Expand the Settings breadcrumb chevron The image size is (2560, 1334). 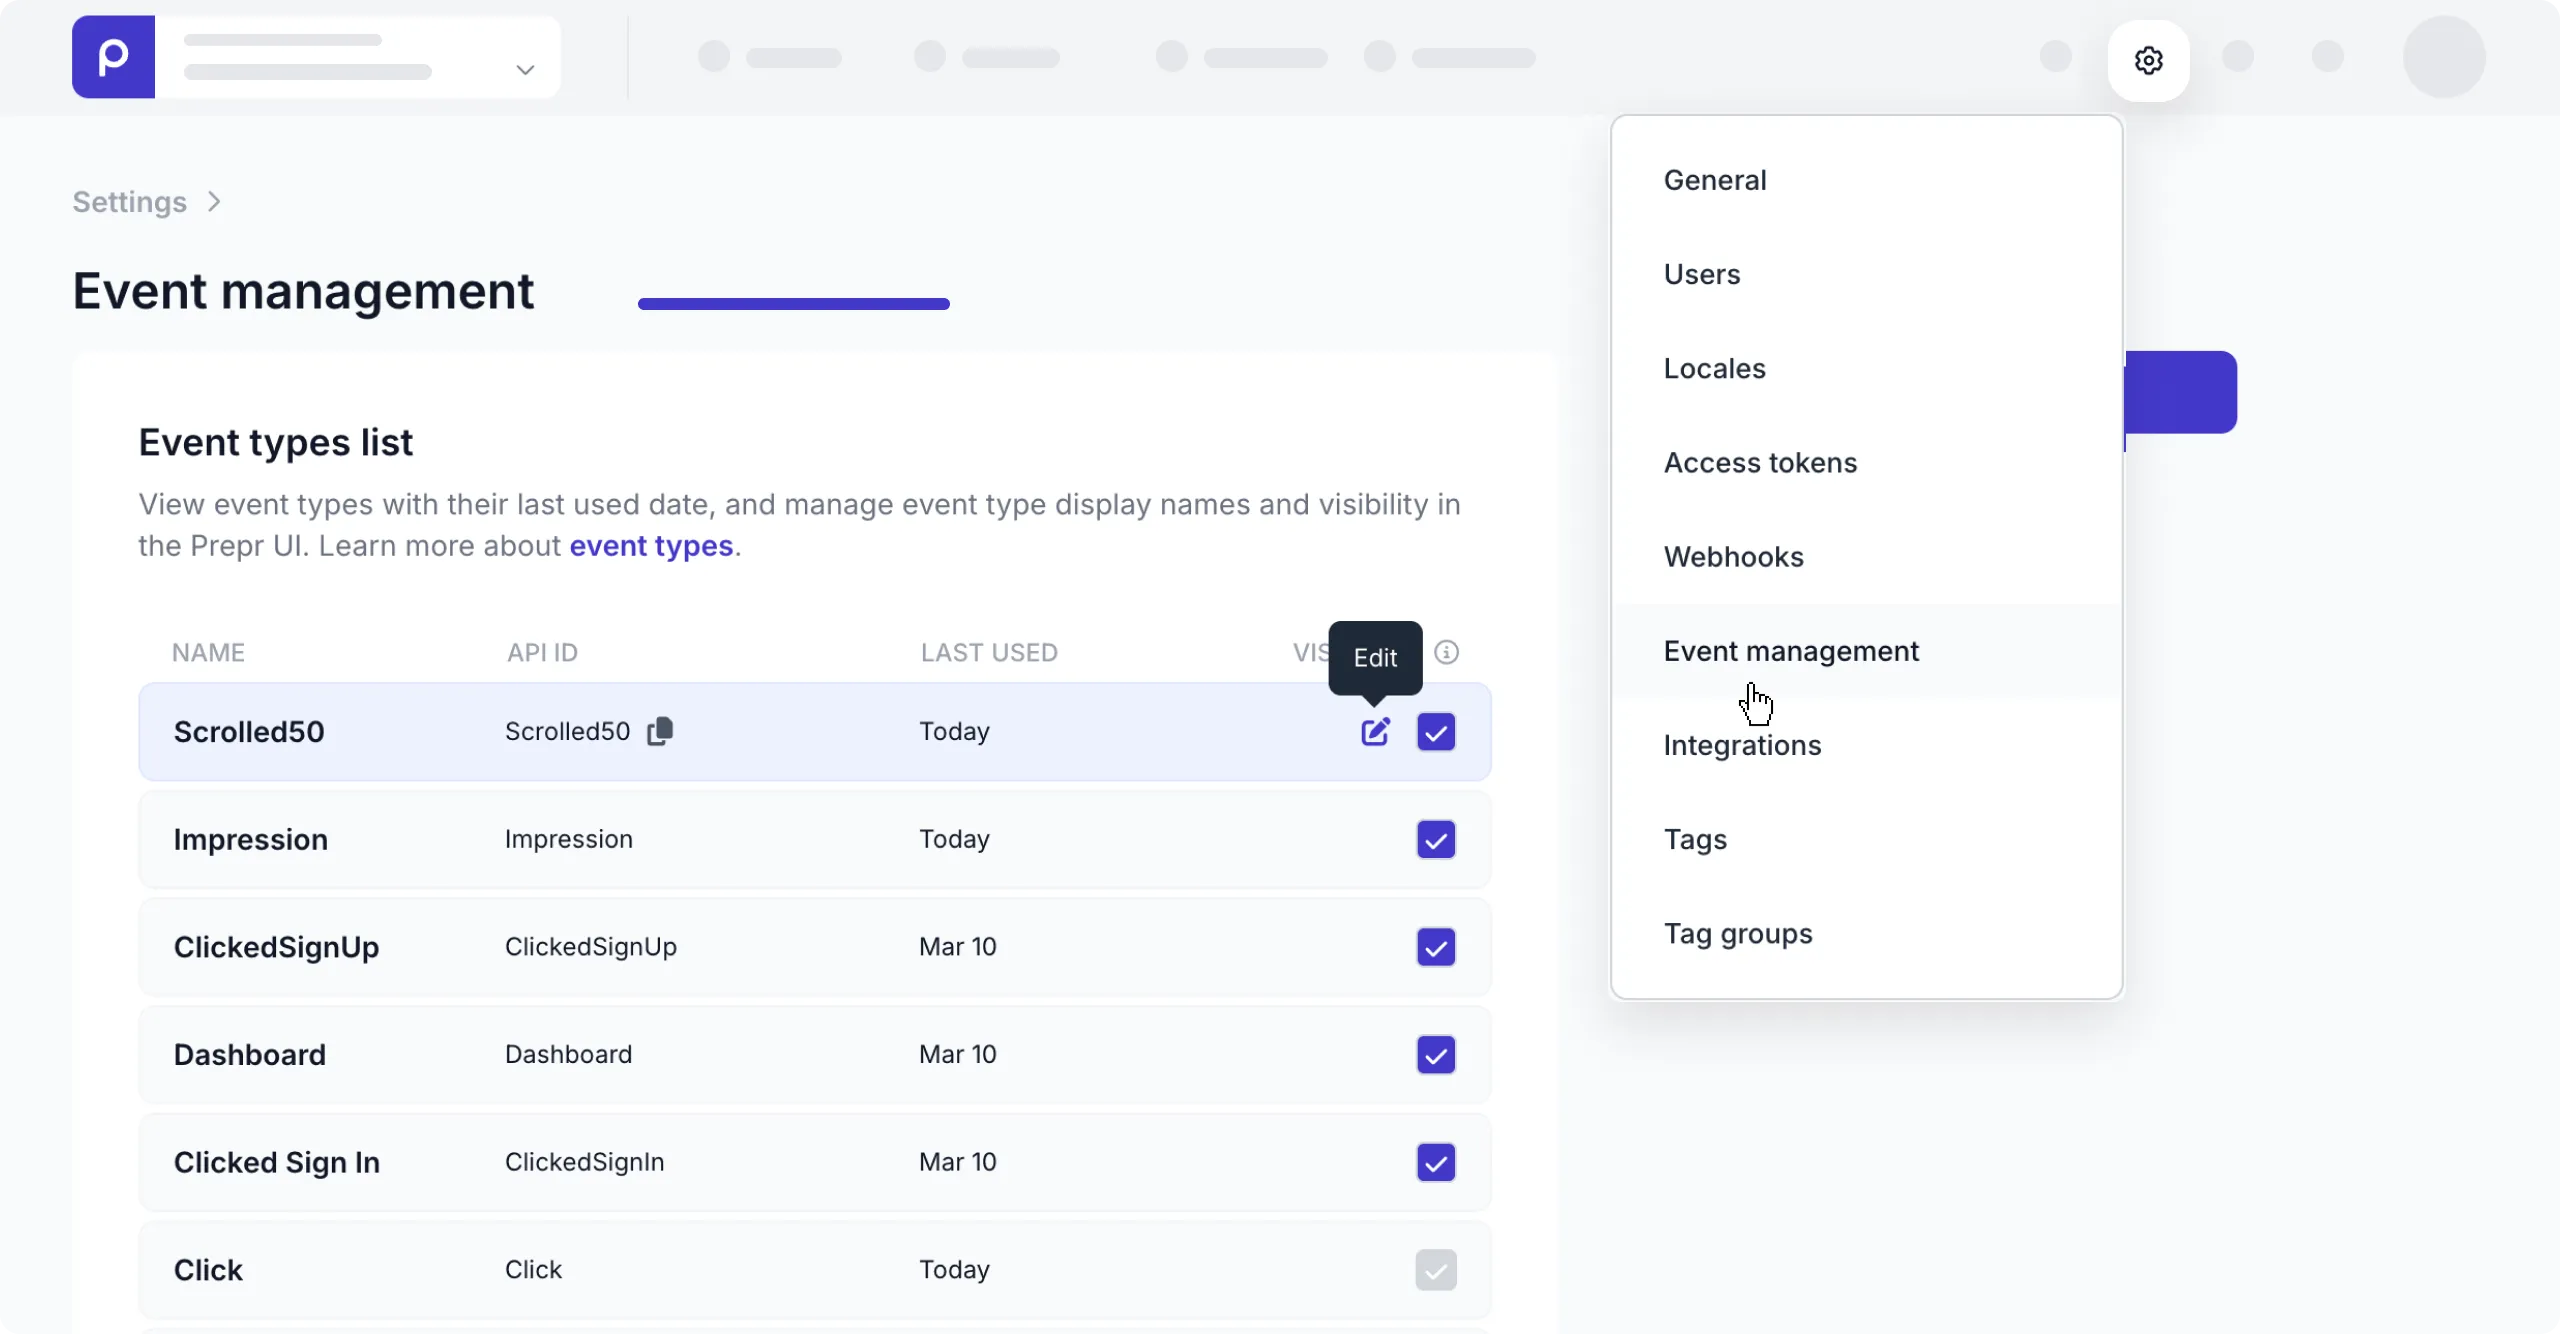(x=213, y=201)
